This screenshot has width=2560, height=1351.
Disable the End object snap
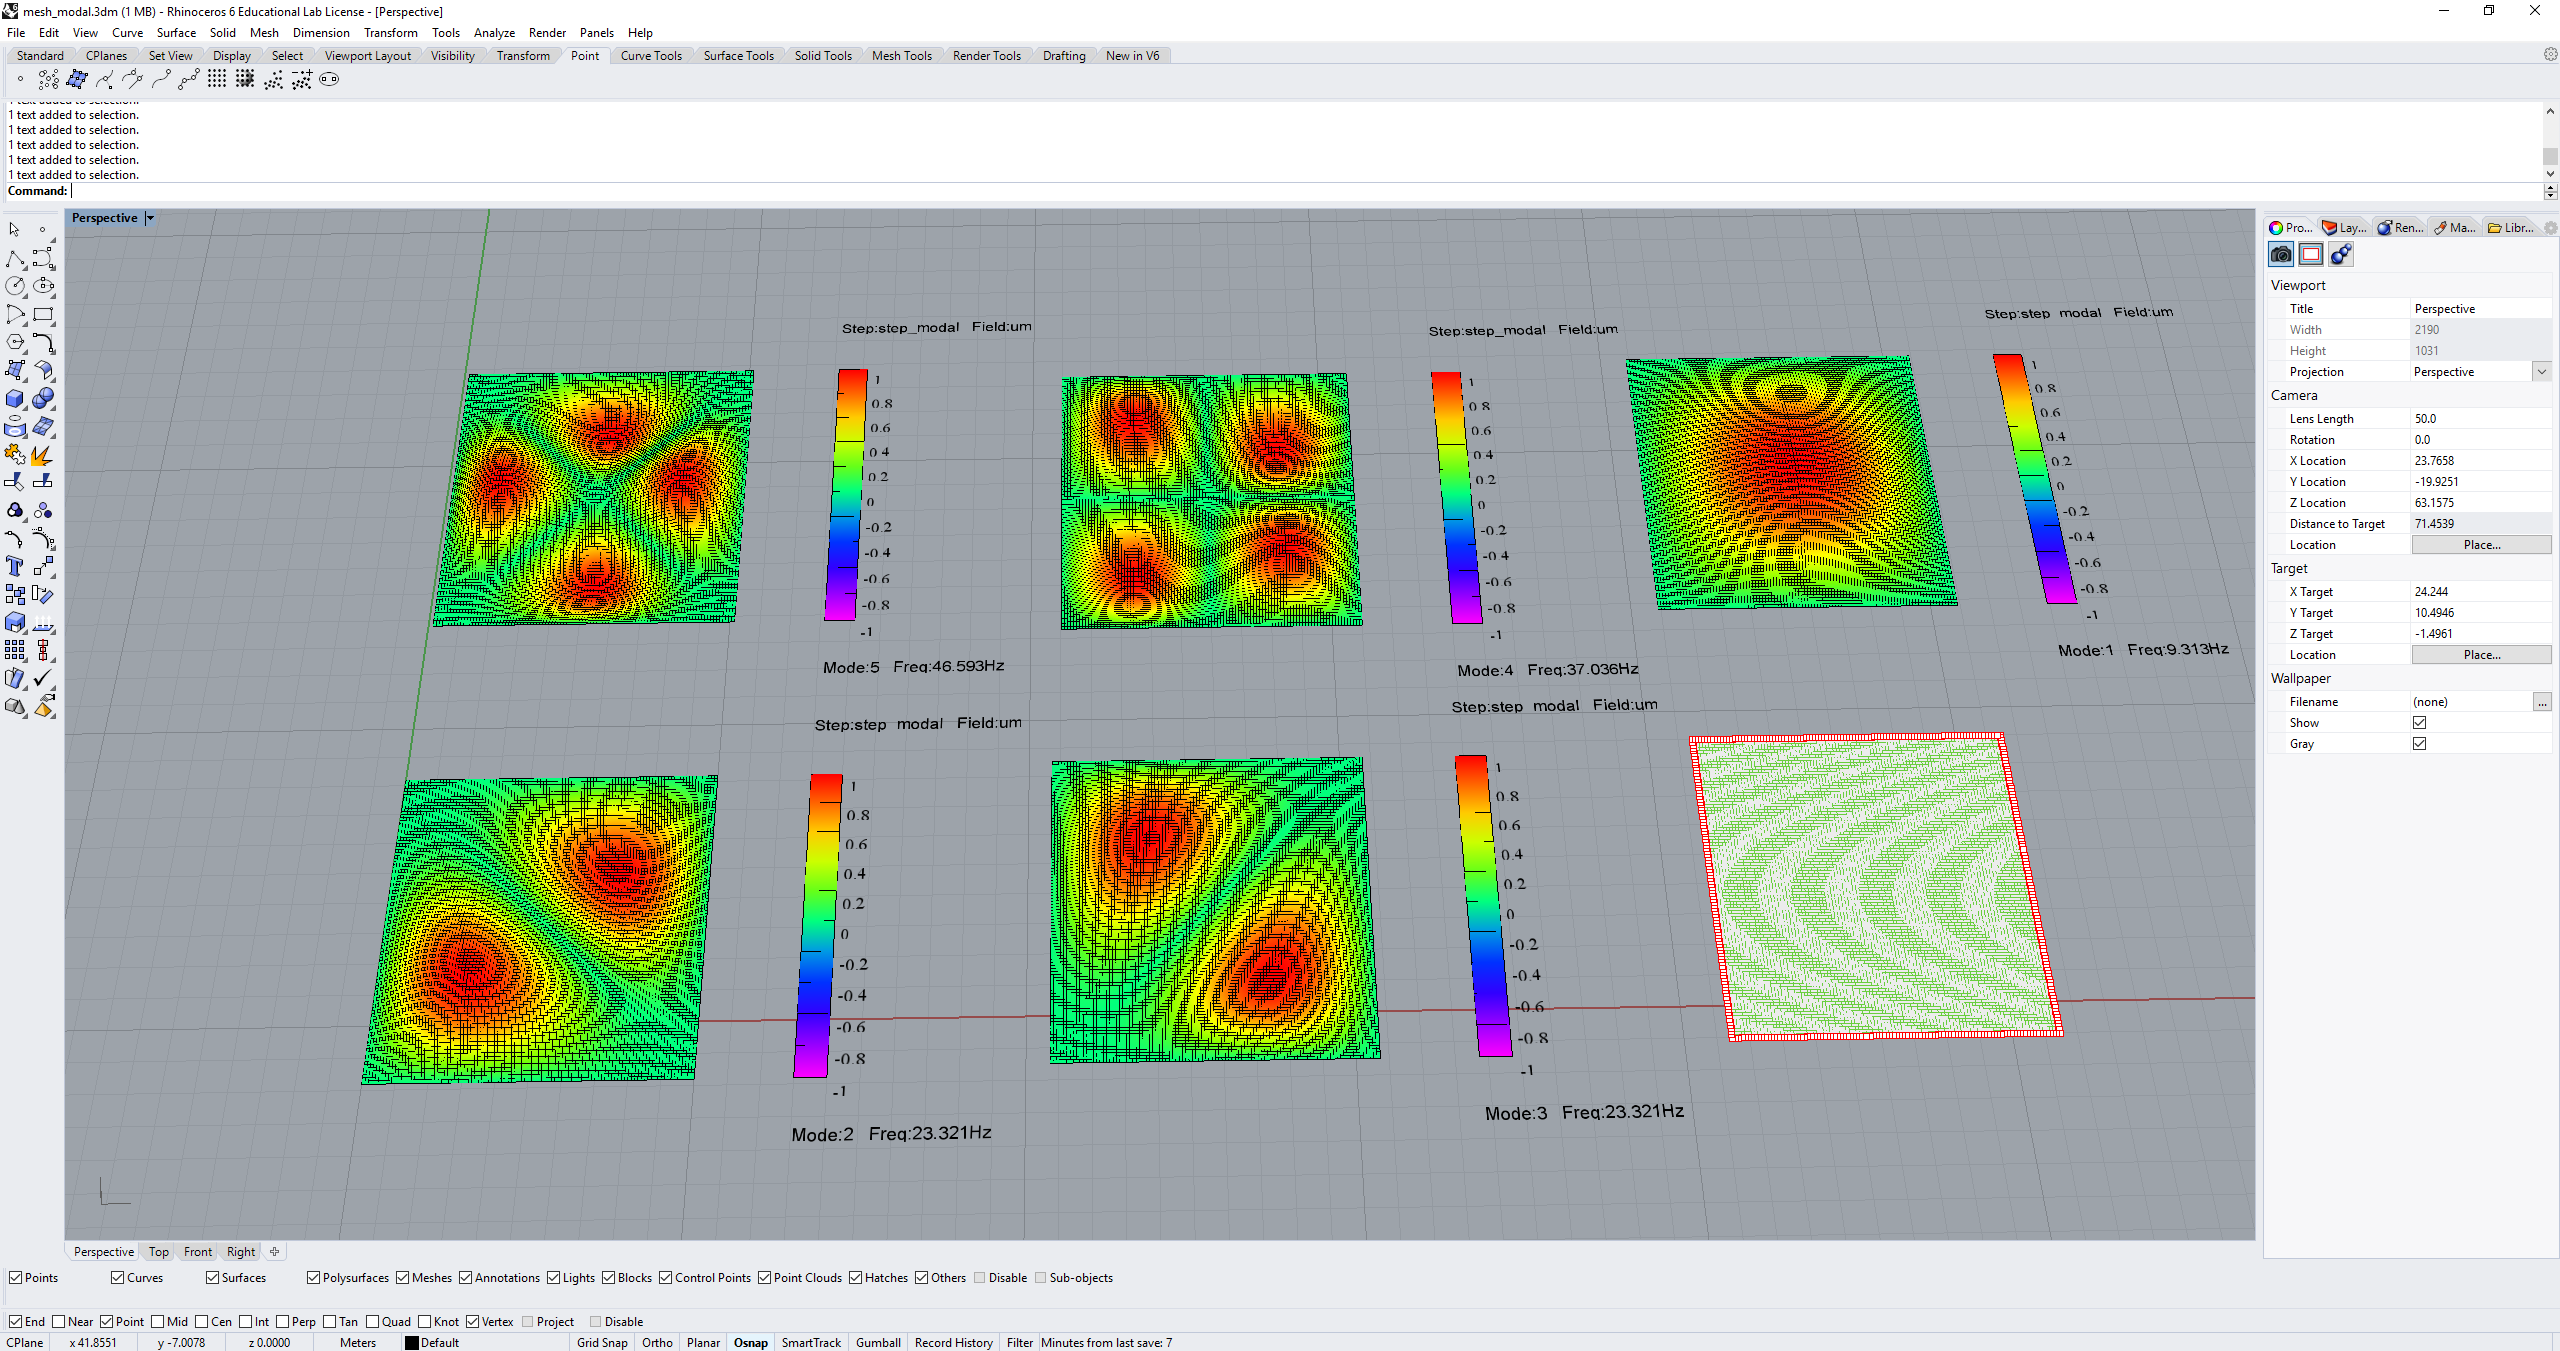(x=17, y=1321)
